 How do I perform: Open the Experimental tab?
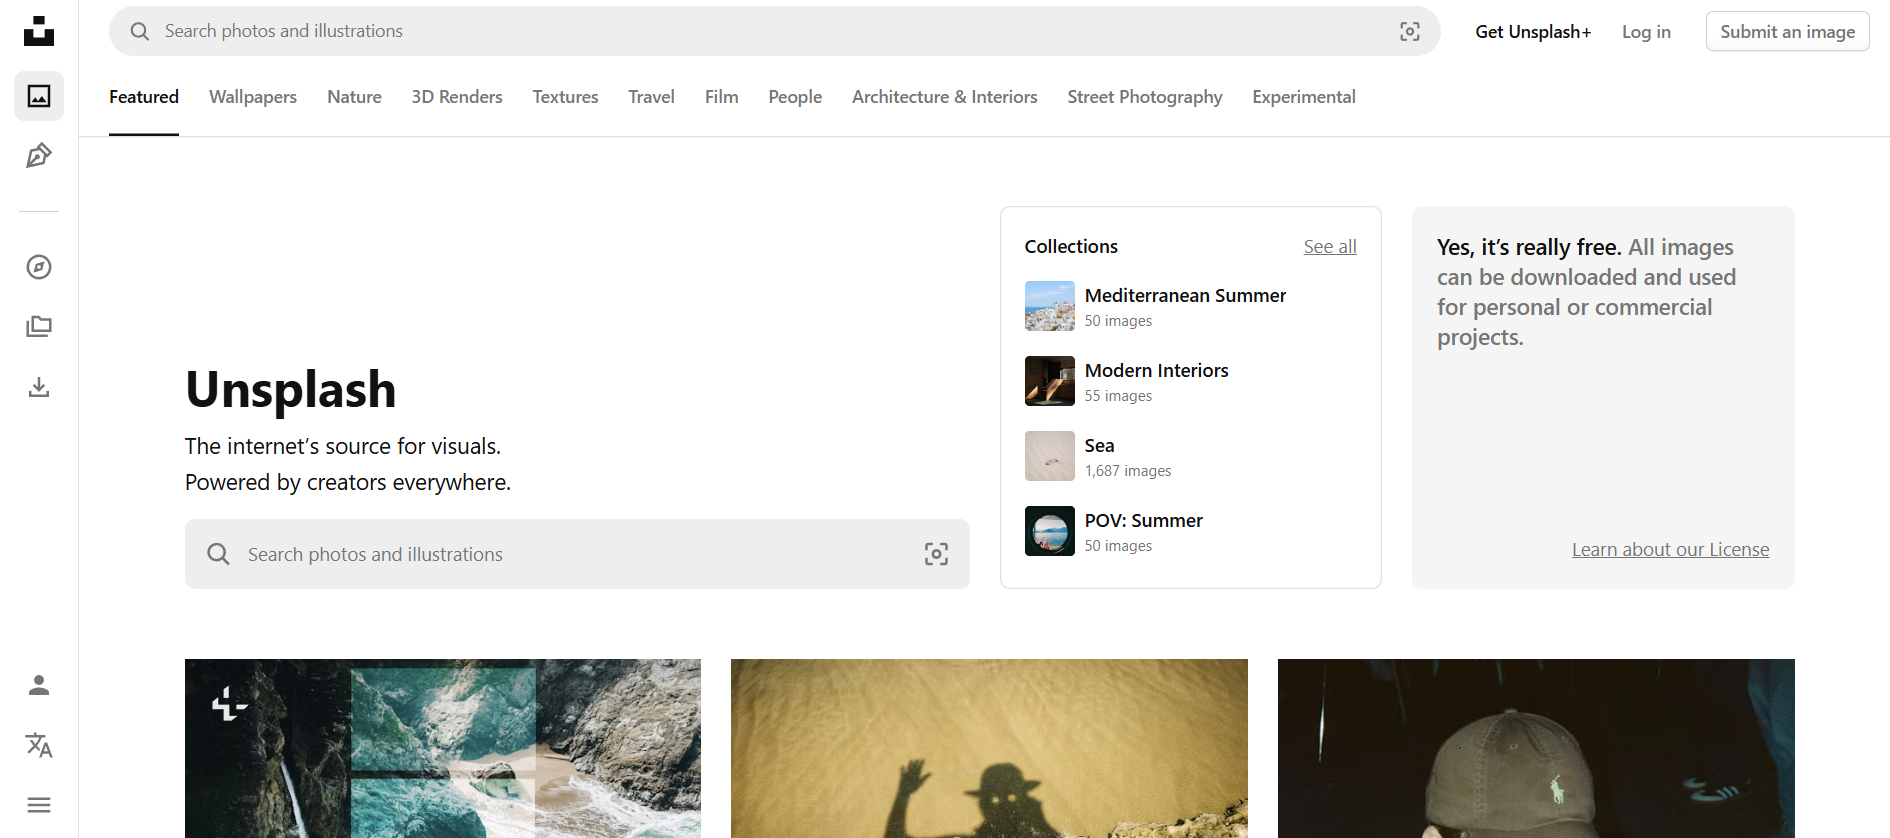1303,97
